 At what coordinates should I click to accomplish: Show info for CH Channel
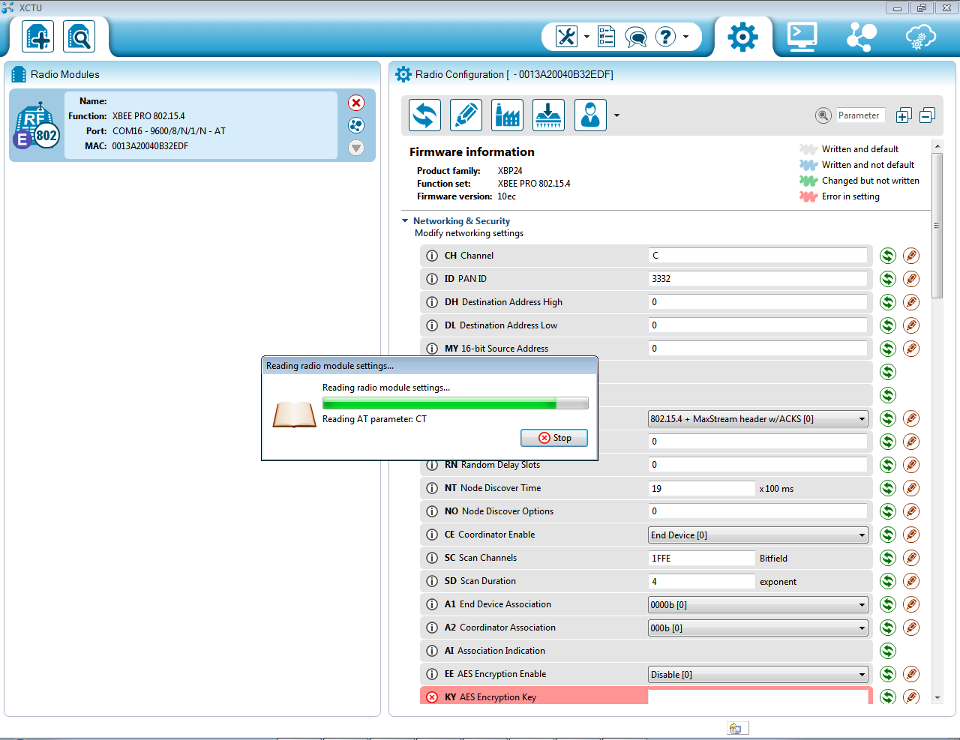[x=432, y=256]
